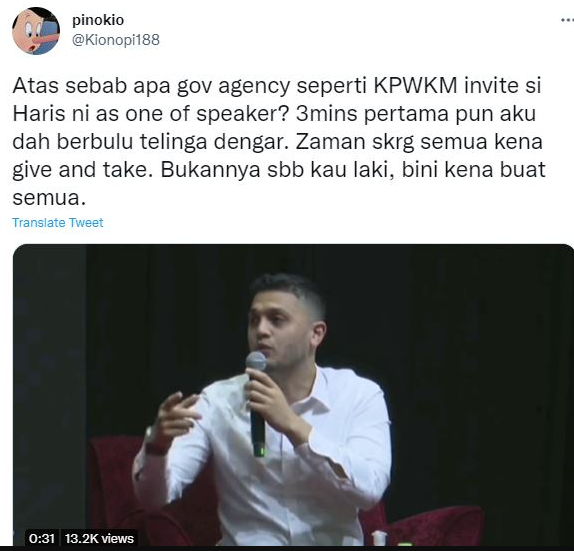The height and width of the screenshot is (551, 574).
Task: Open the tweet via its first text line
Action: (x=277, y=86)
